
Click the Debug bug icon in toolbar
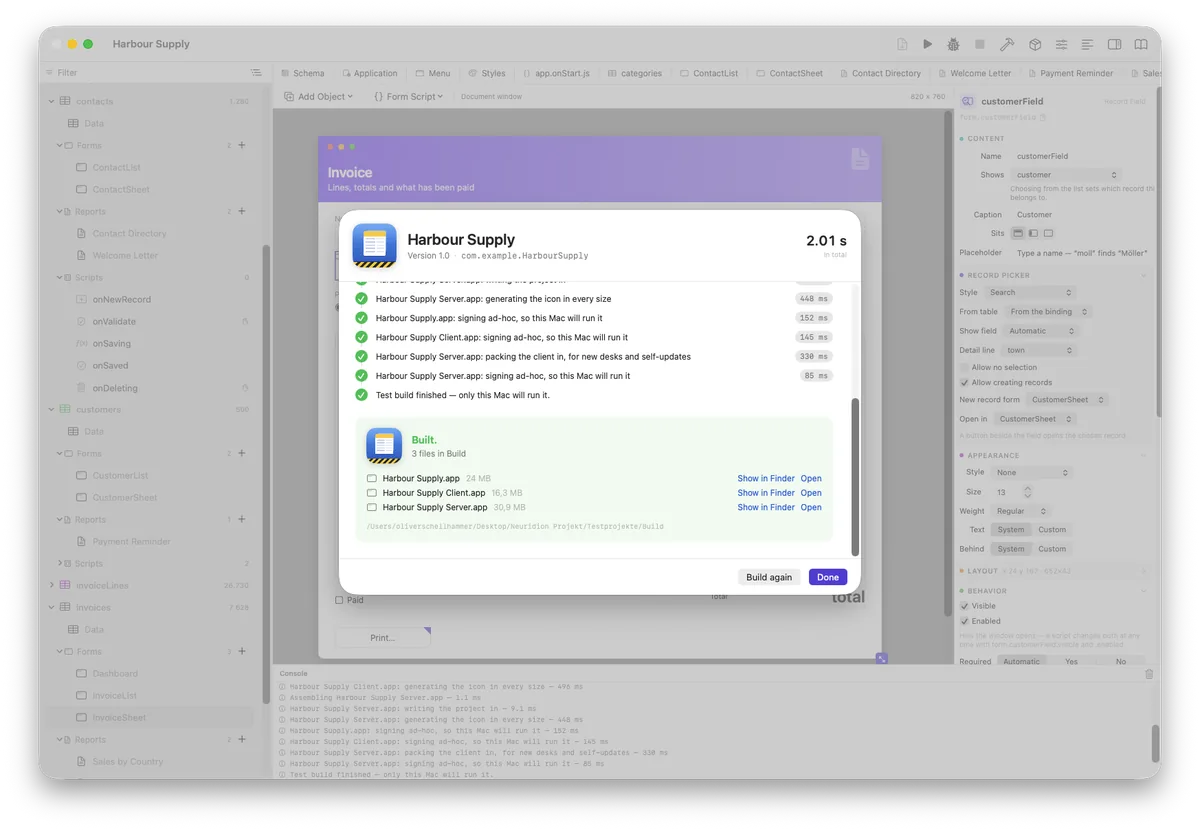point(954,44)
